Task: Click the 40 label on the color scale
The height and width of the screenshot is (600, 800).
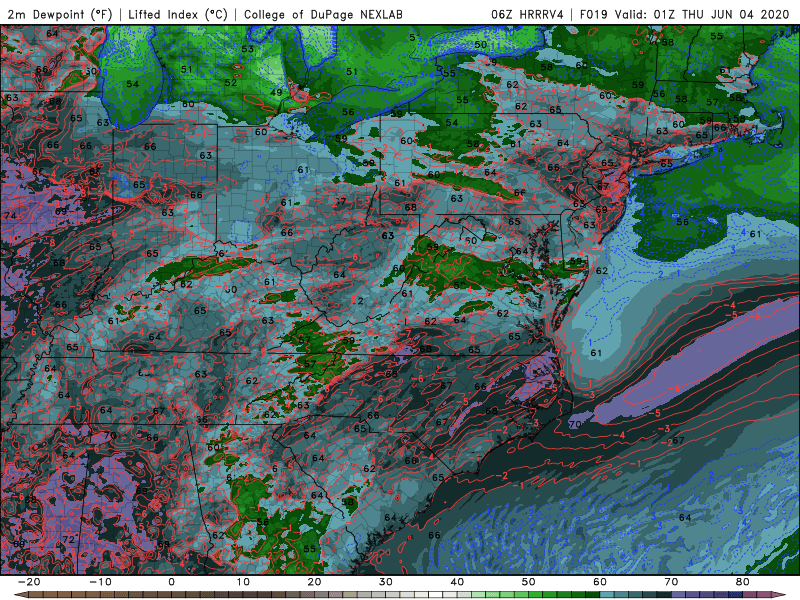Action: tap(457, 582)
